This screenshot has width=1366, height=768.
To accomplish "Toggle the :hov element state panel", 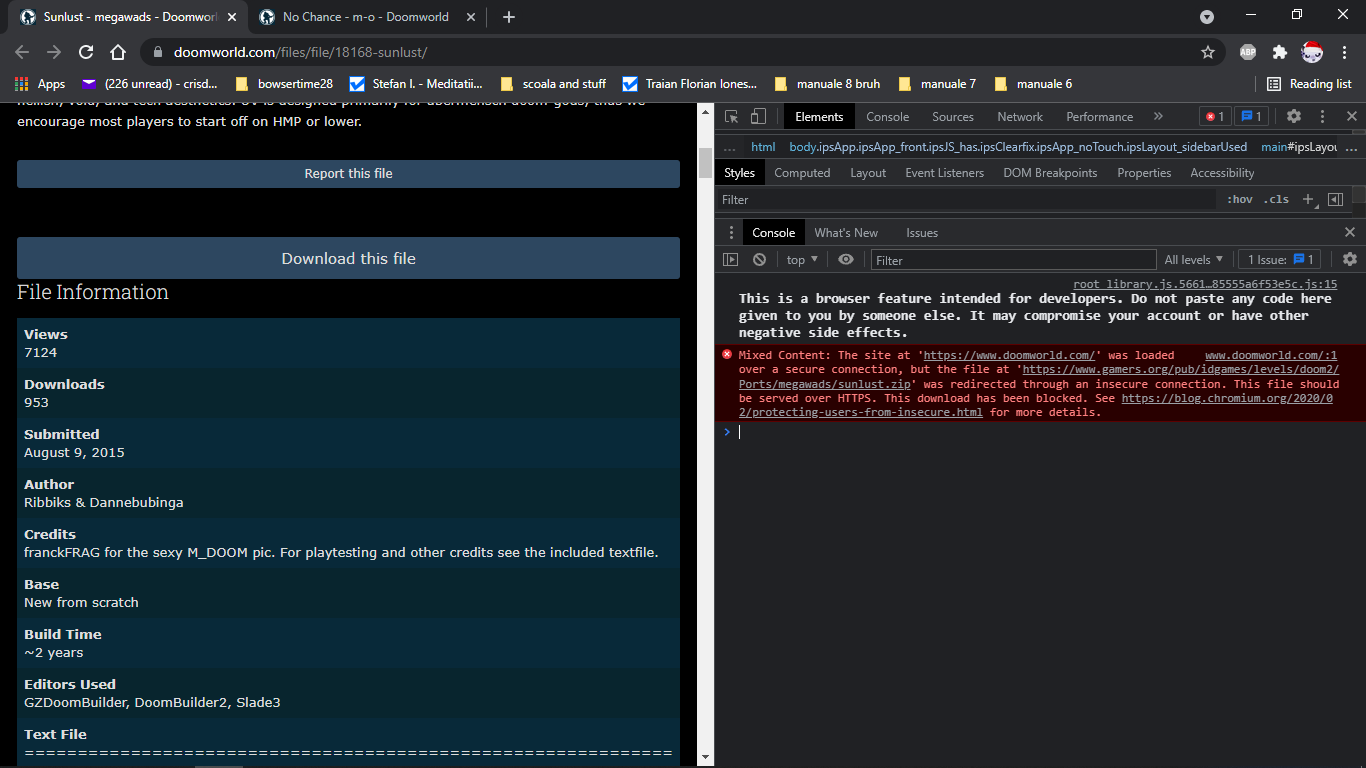I will click(x=1240, y=199).
